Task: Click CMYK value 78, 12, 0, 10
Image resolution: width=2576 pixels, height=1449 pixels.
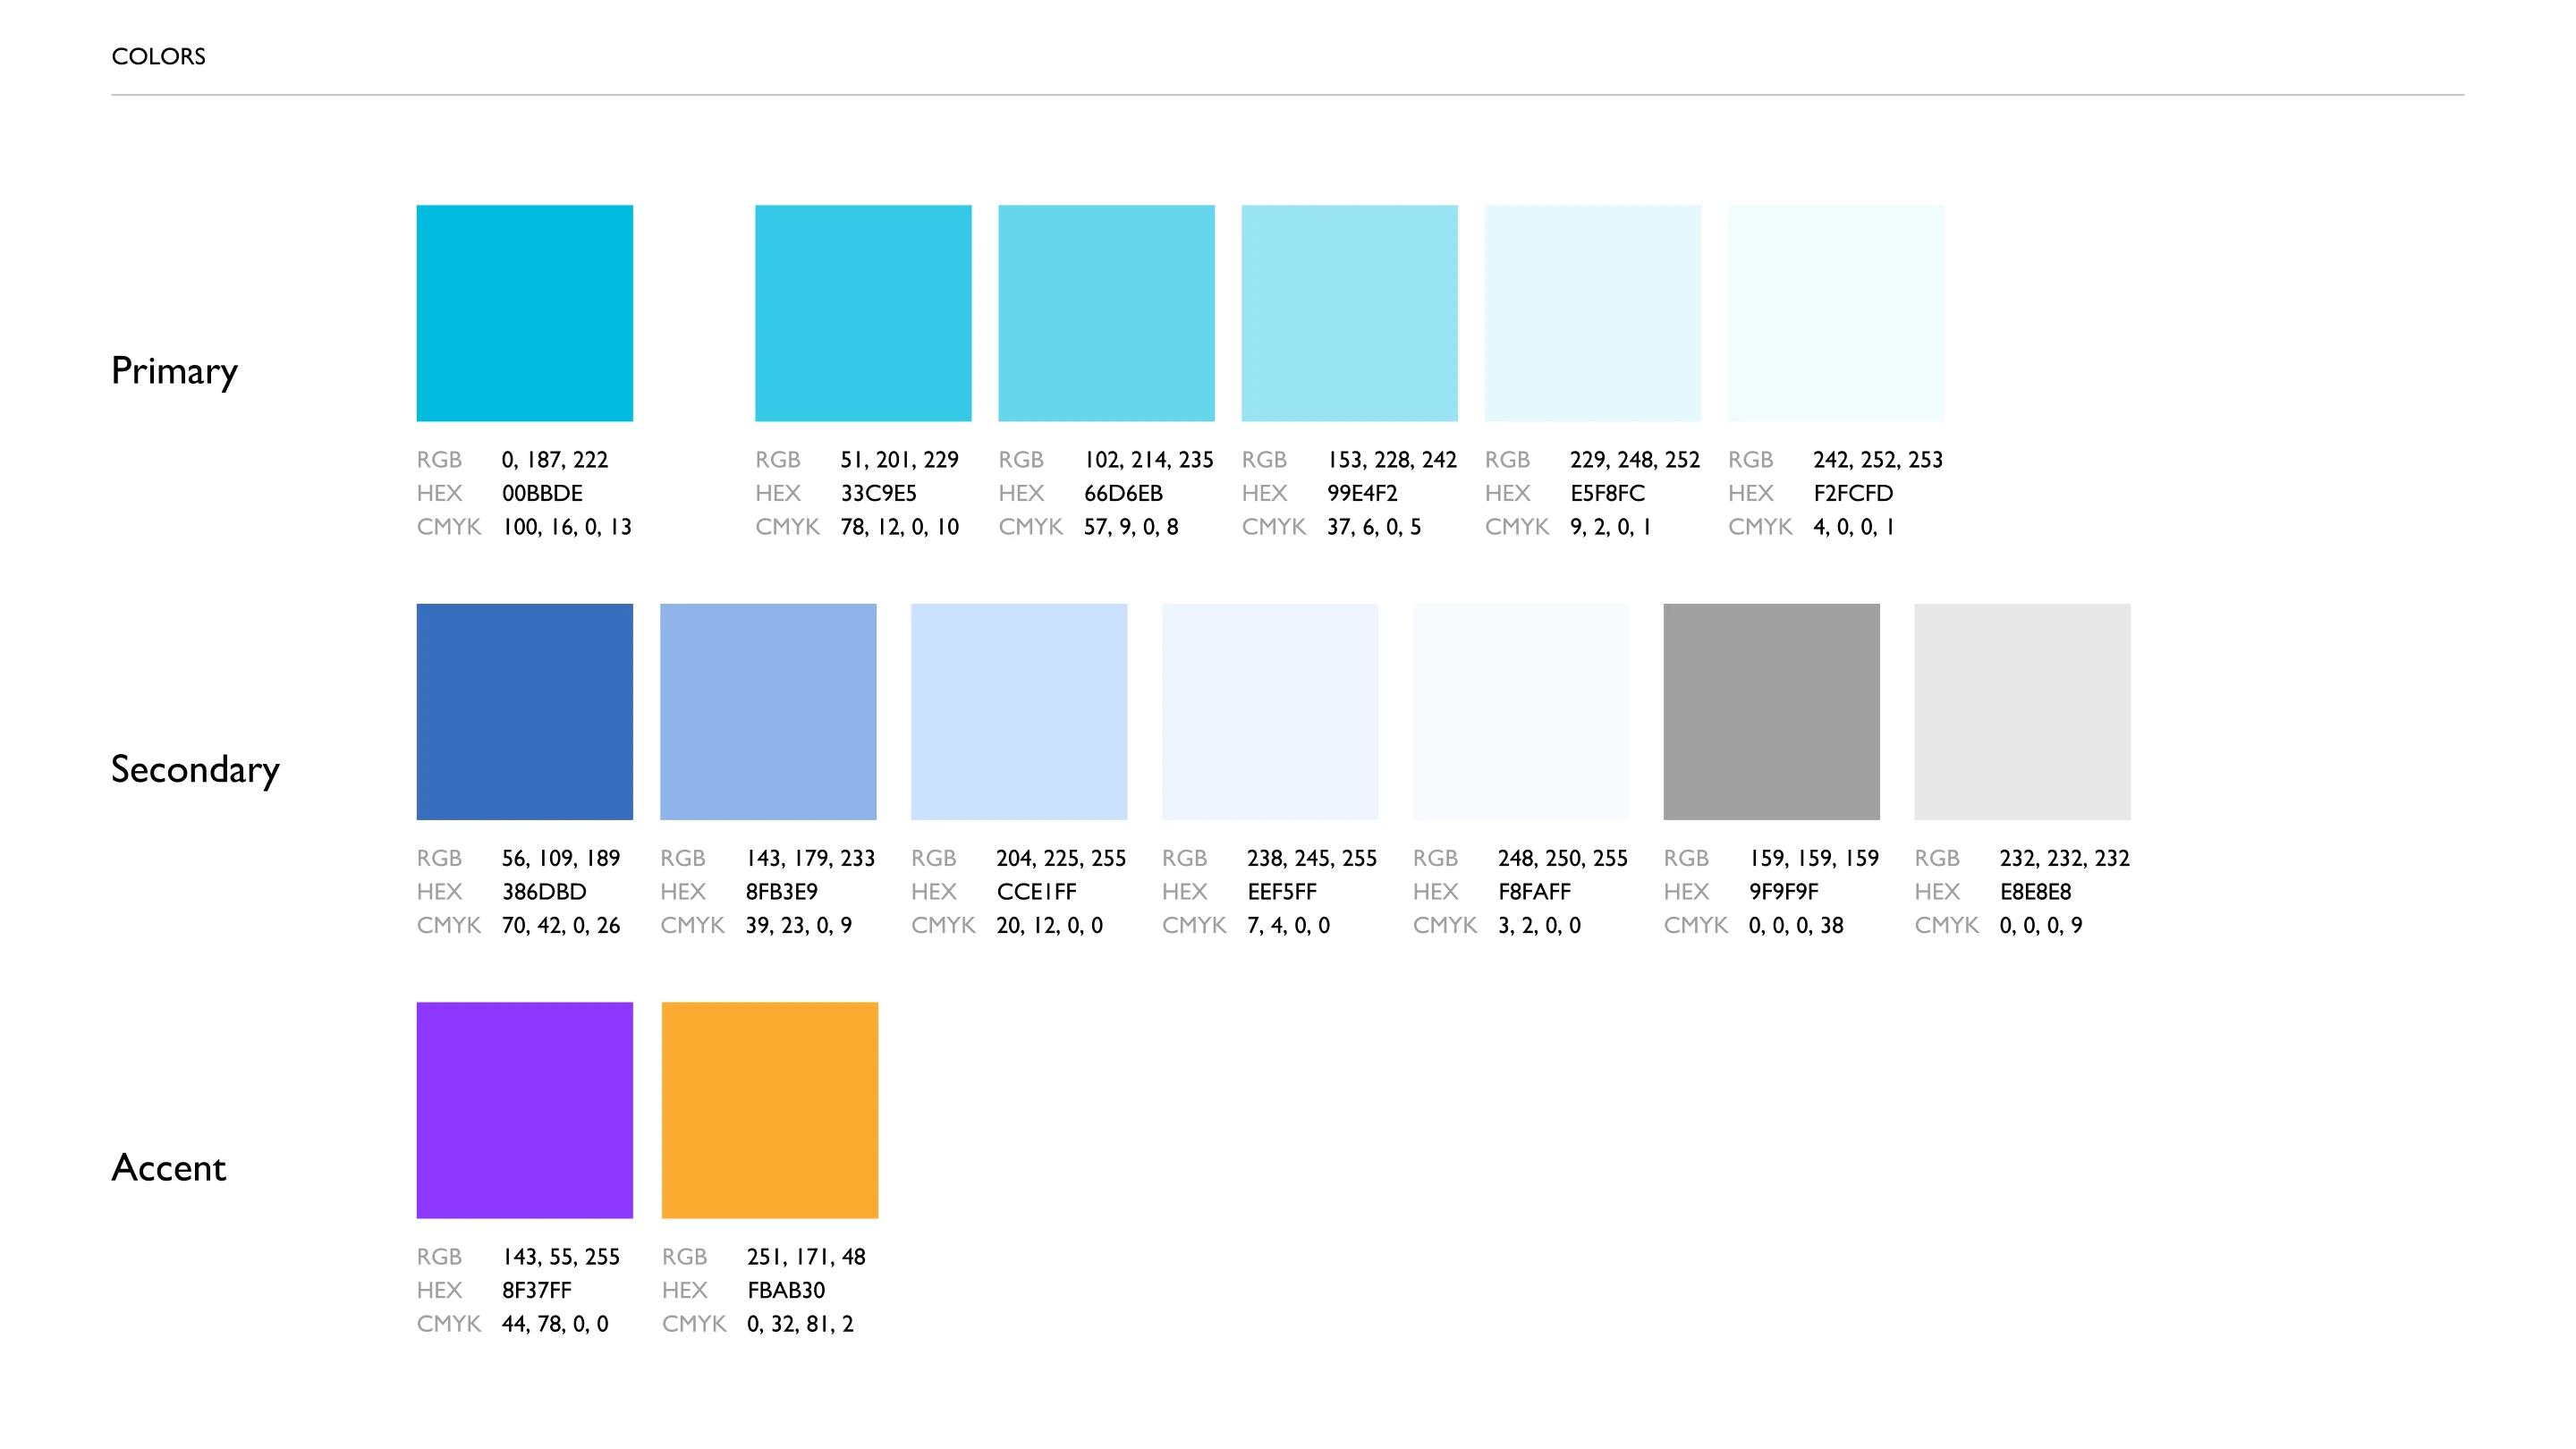Action: [899, 527]
